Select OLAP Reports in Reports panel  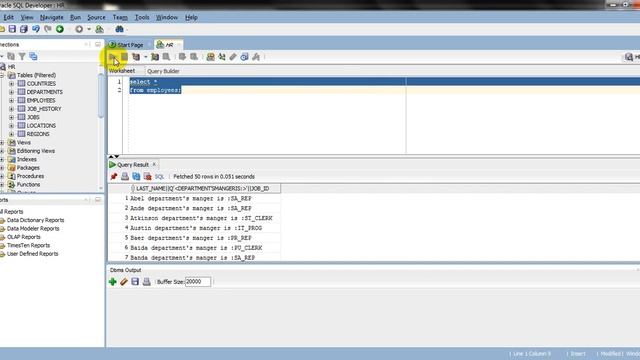click(24, 237)
